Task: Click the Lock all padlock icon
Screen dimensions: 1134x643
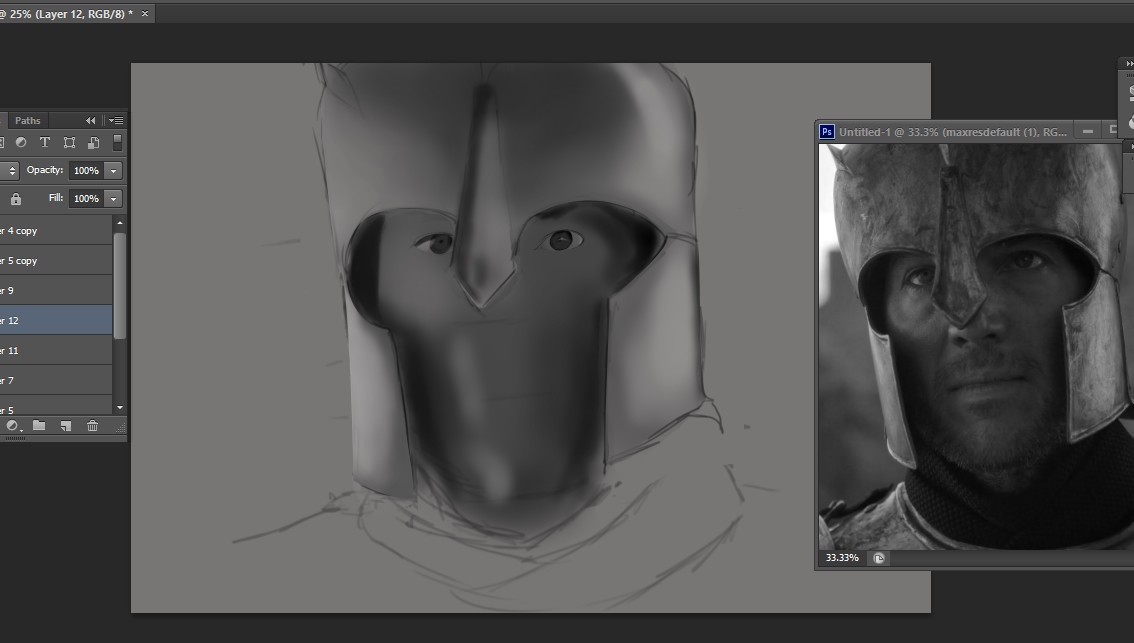Action: click(15, 198)
